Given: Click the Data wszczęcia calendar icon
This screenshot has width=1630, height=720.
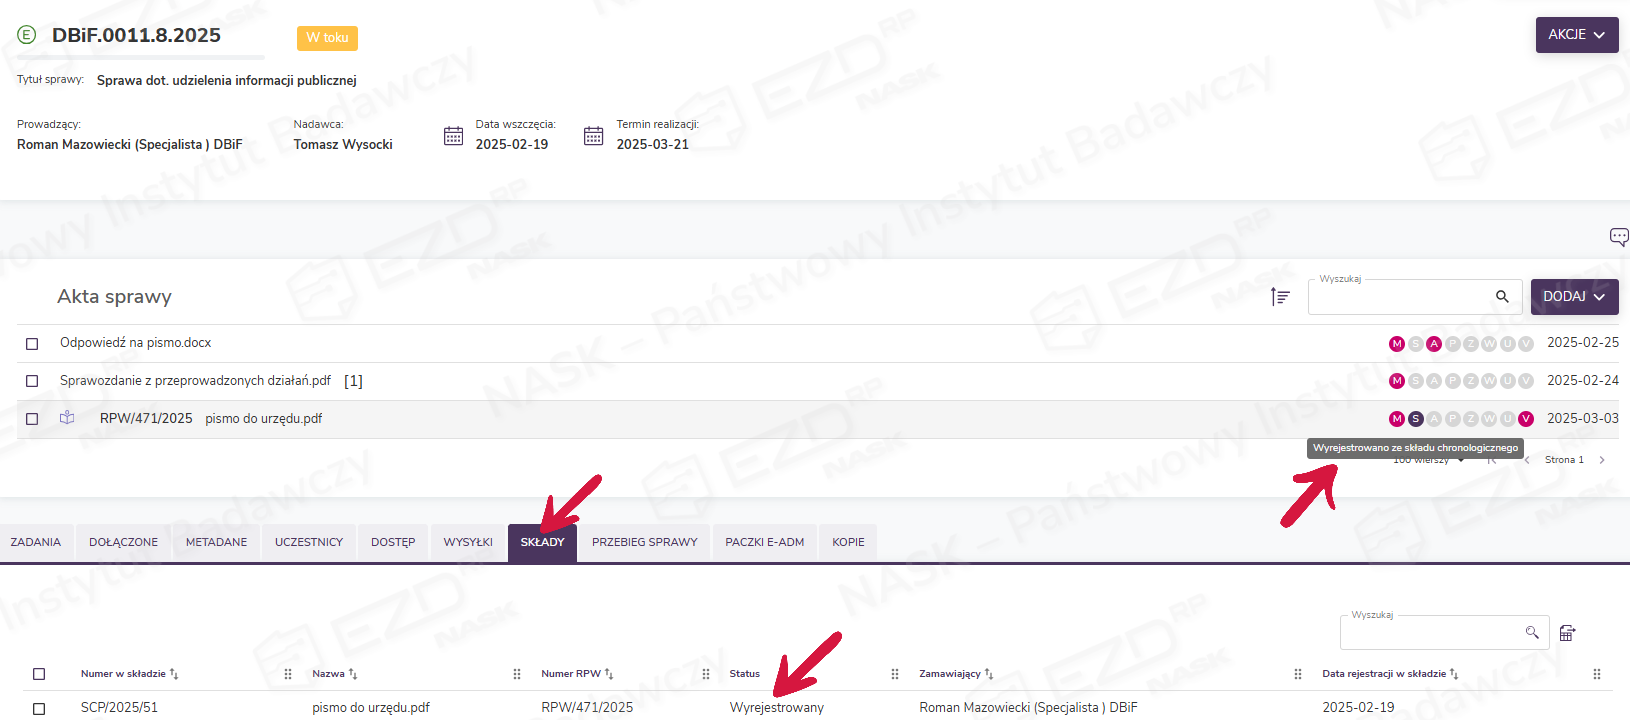Looking at the screenshot, I should pyautogui.click(x=453, y=136).
